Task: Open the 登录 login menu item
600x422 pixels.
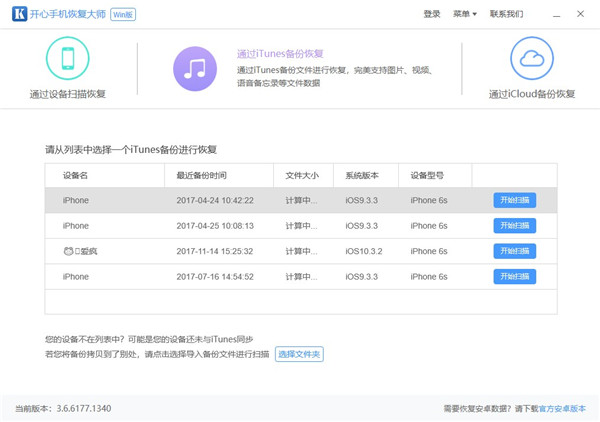Action: pos(431,14)
